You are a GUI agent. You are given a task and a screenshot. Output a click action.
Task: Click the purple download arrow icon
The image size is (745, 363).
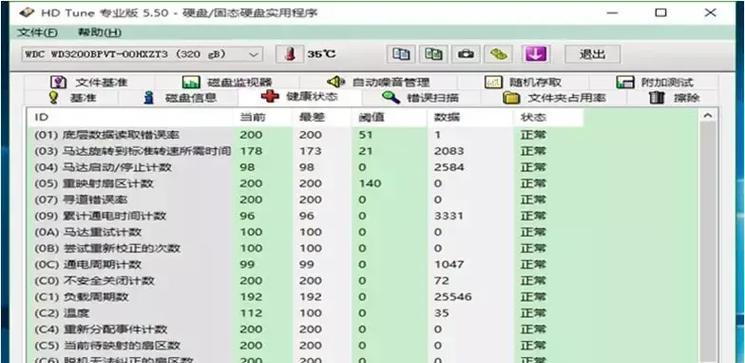536,54
